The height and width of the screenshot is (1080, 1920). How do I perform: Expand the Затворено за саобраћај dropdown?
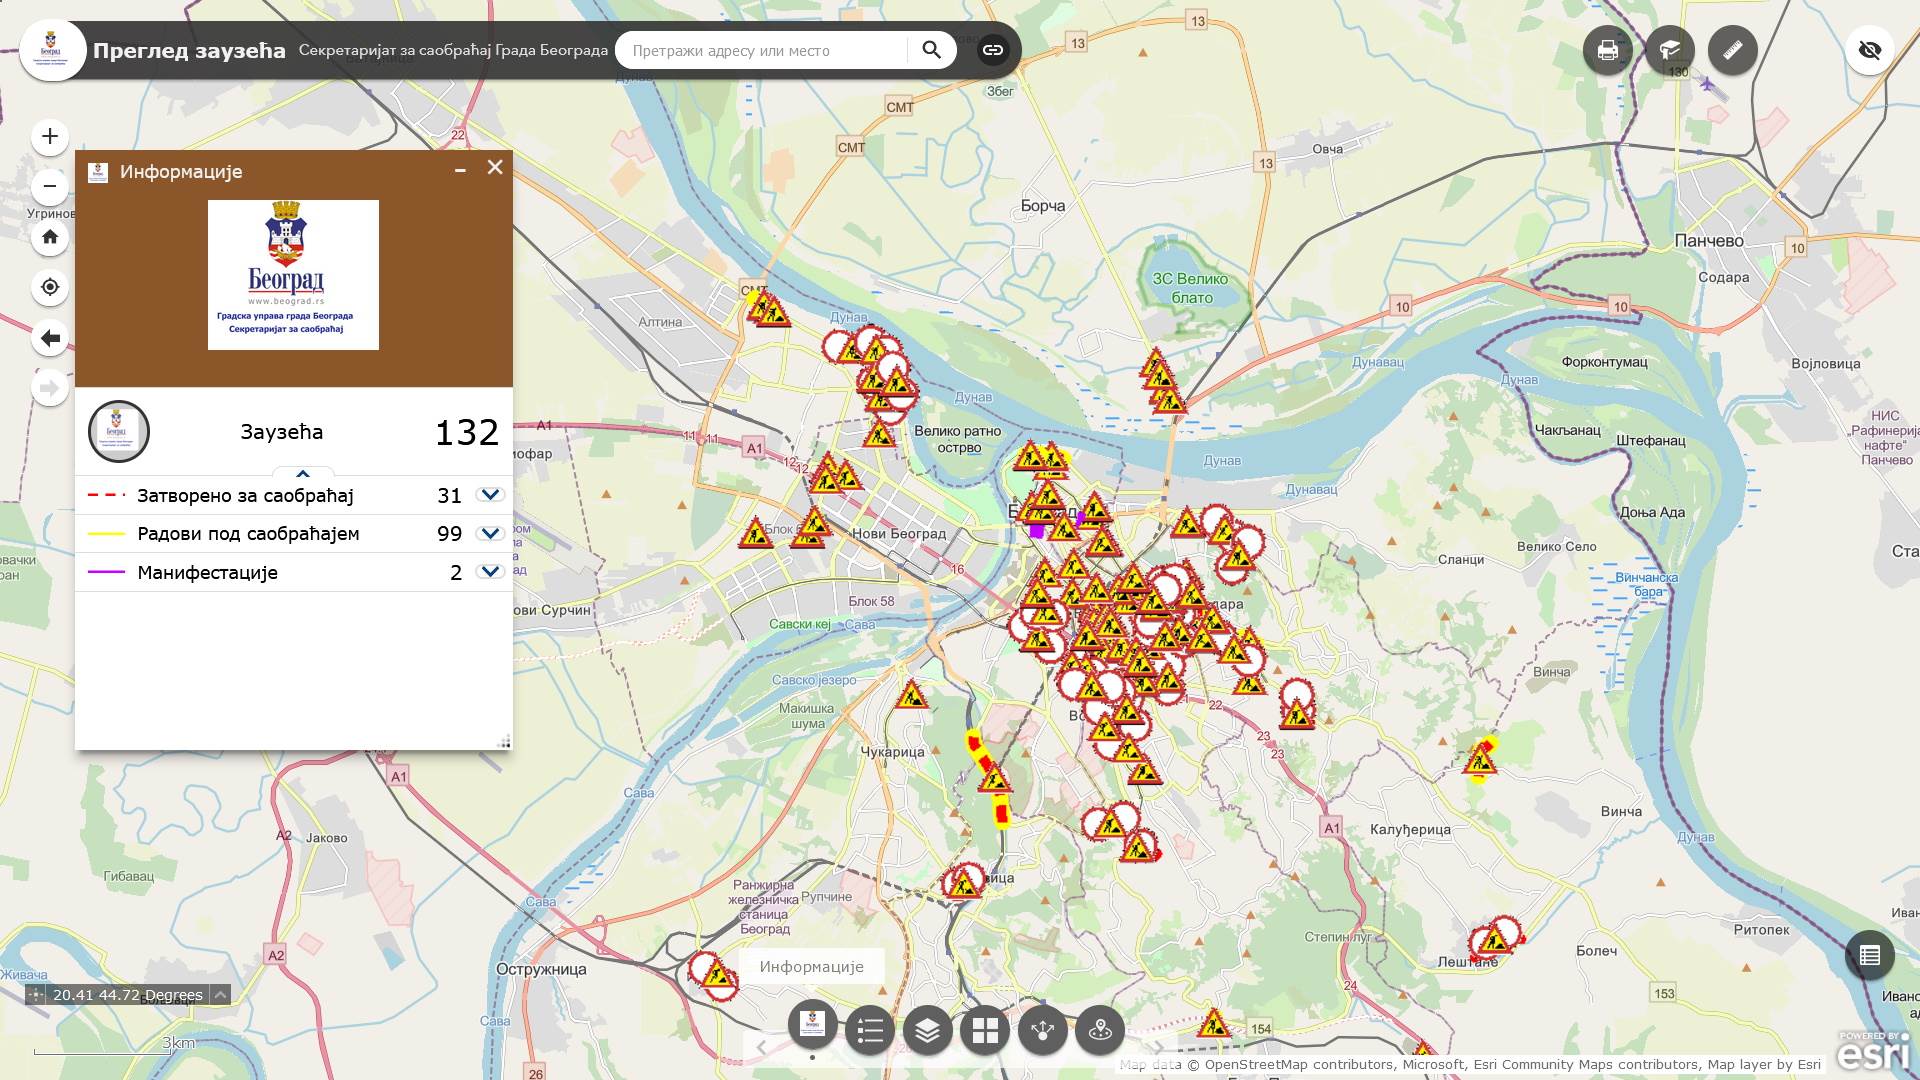(489, 494)
